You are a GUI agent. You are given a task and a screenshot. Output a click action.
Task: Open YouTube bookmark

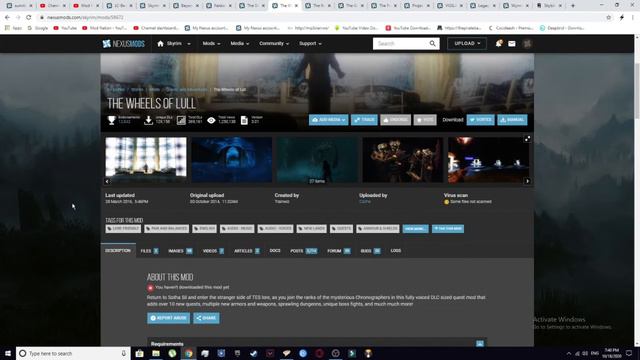pyautogui.click(x=65, y=28)
